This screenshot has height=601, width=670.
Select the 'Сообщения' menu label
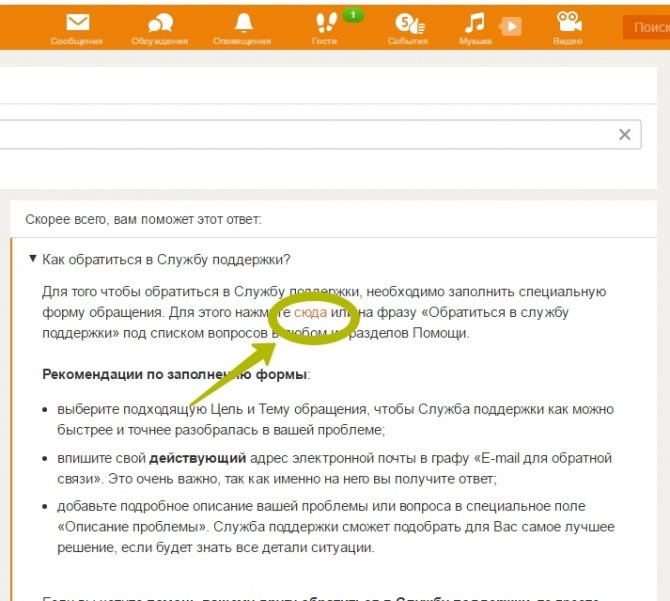pos(76,41)
